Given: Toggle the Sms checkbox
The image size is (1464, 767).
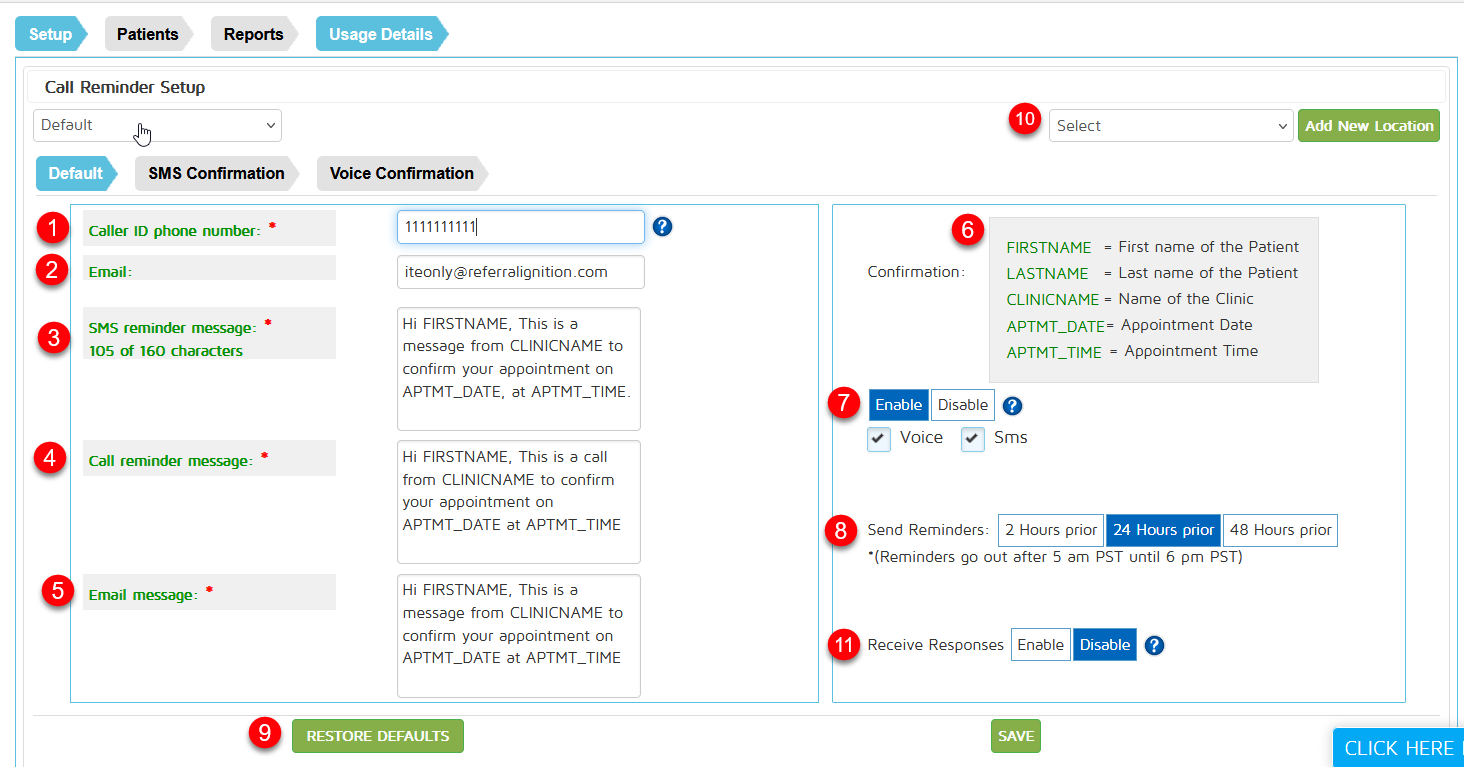Looking at the screenshot, I should click(x=973, y=439).
